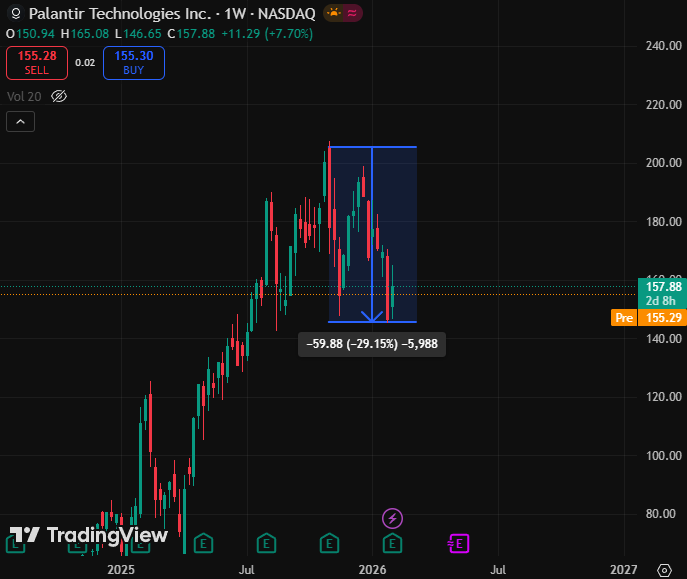Open the purple upcoming earnings marker
This screenshot has width=687, height=579.
pyautogui.click(x=458, y=544)
